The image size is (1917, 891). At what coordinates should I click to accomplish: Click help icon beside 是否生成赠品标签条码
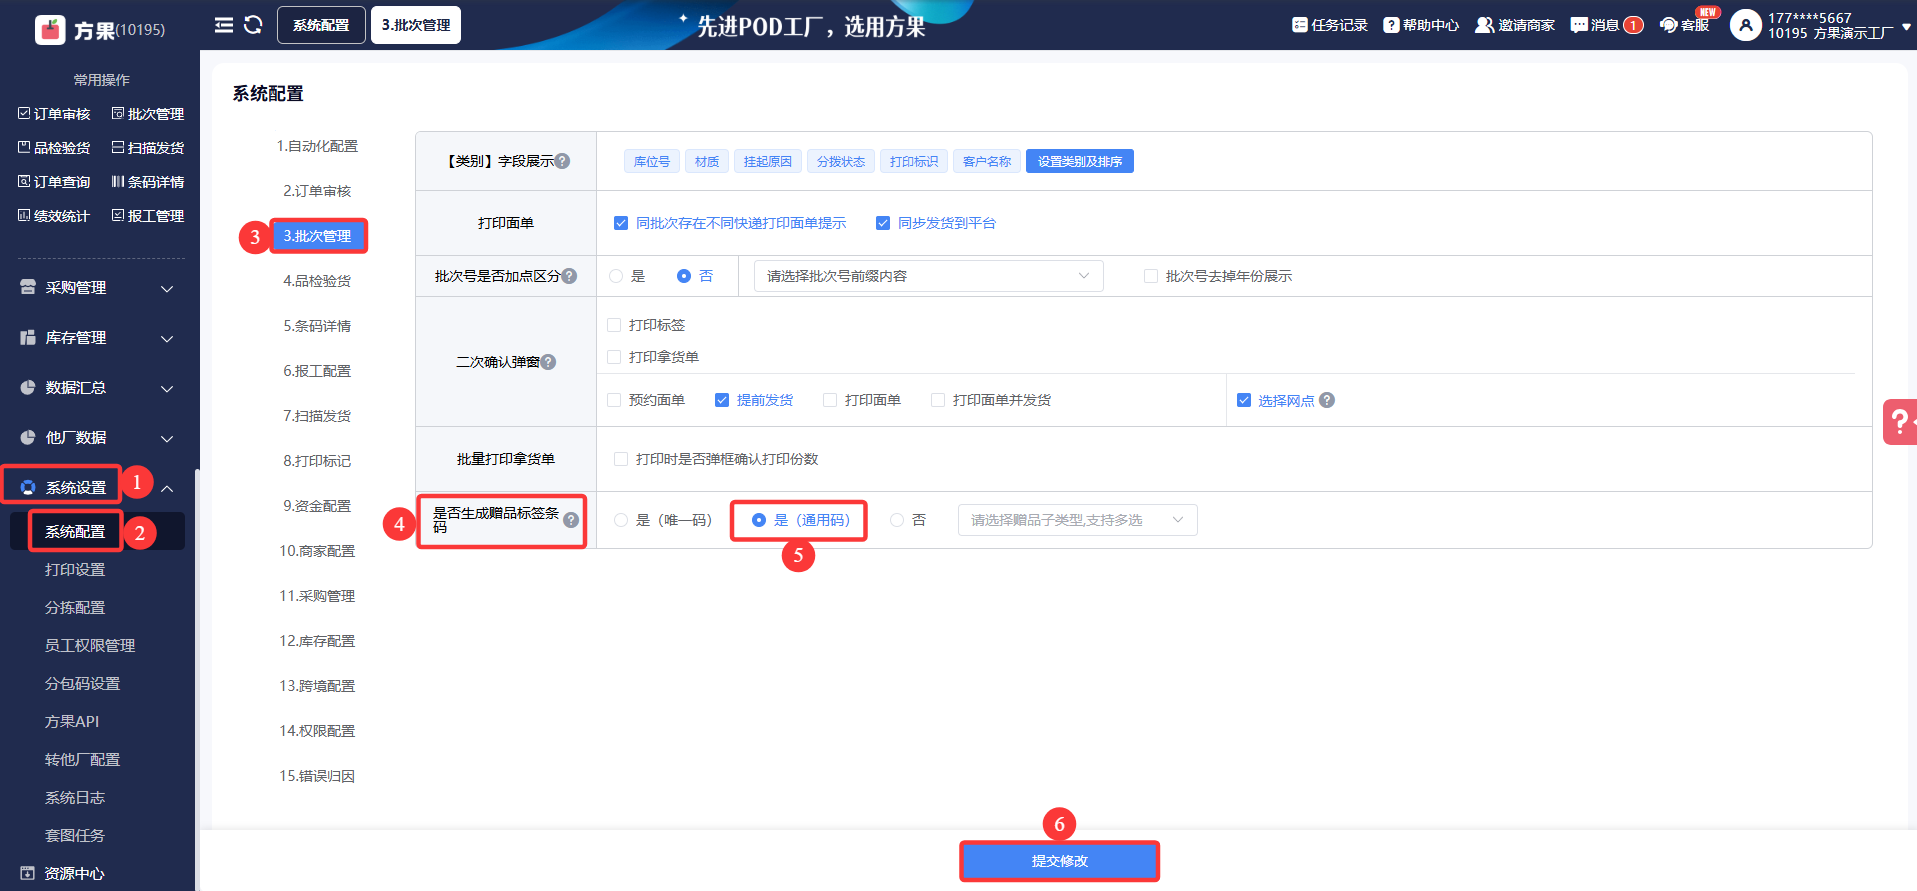pyautogui.click(x=571, y=520)
